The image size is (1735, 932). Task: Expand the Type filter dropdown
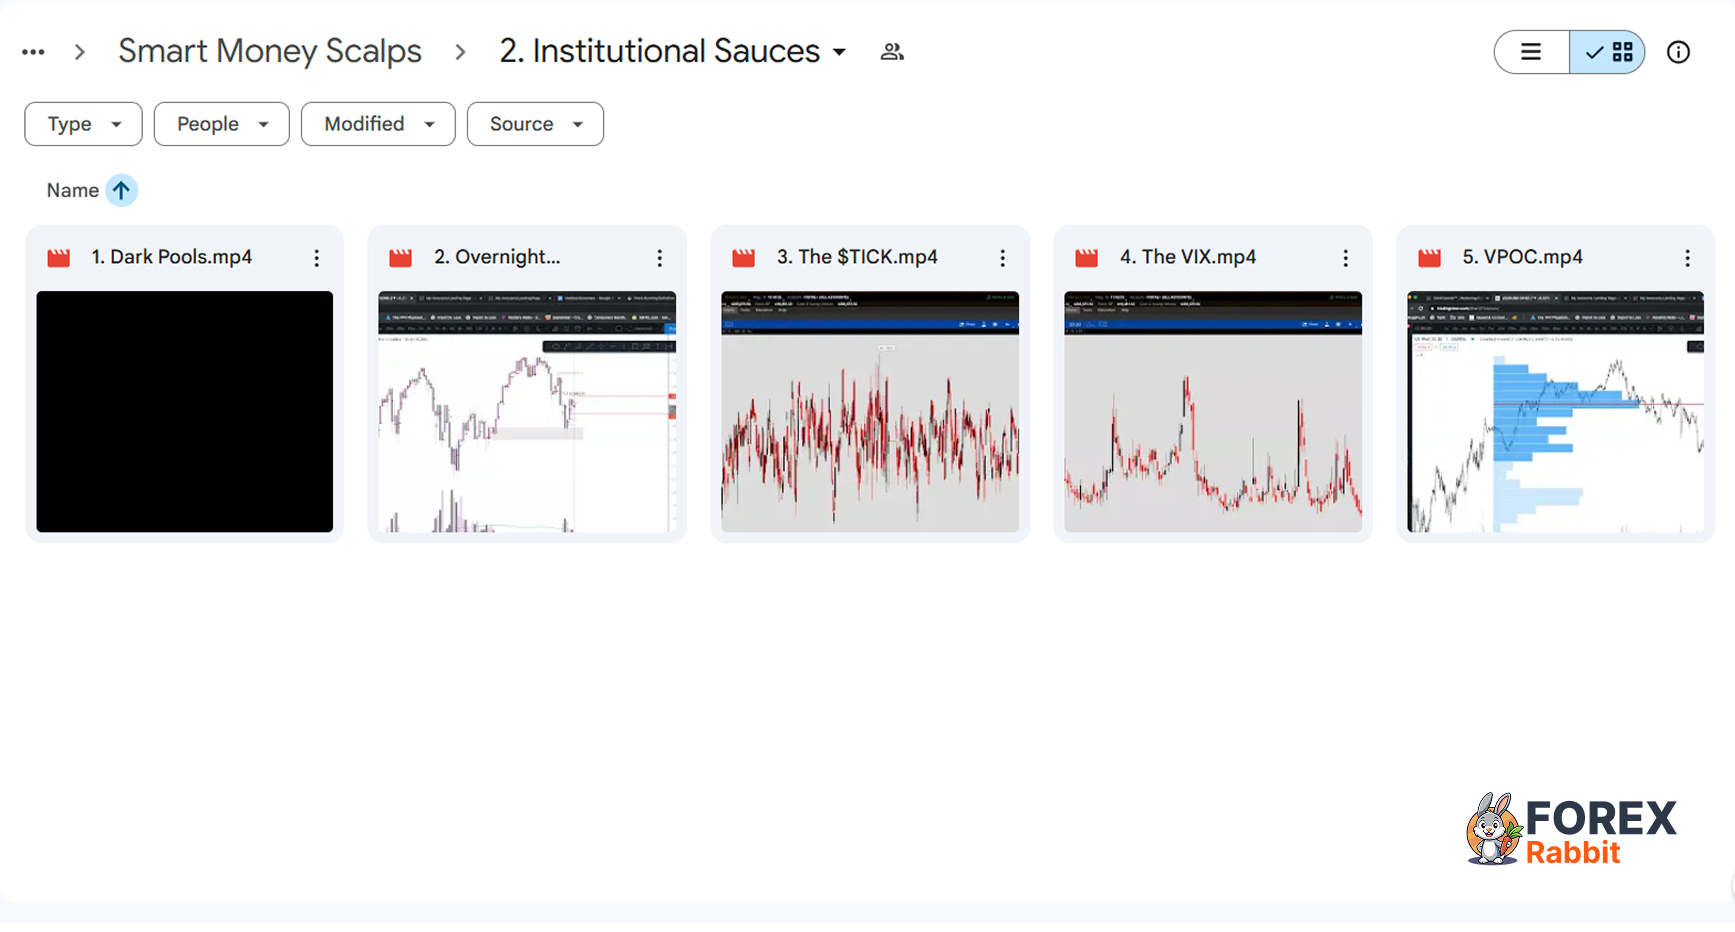tap(83, 124)
